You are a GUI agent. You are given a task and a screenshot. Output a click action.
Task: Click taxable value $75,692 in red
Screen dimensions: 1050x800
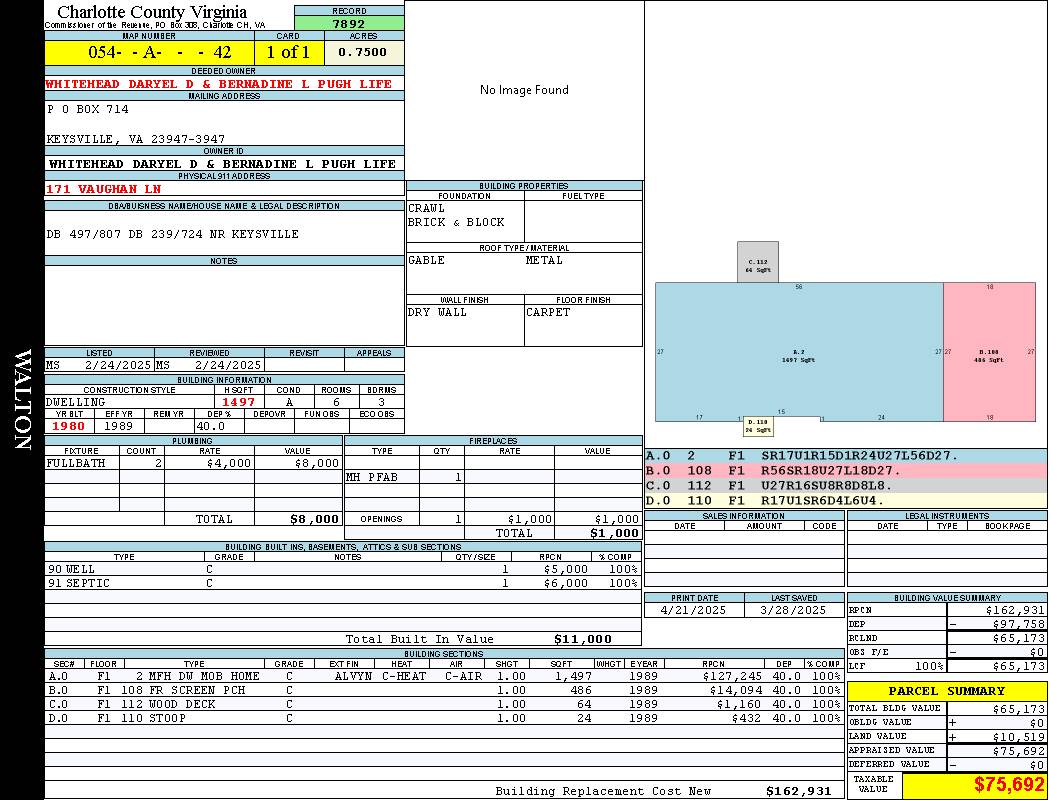point(1009,785)
